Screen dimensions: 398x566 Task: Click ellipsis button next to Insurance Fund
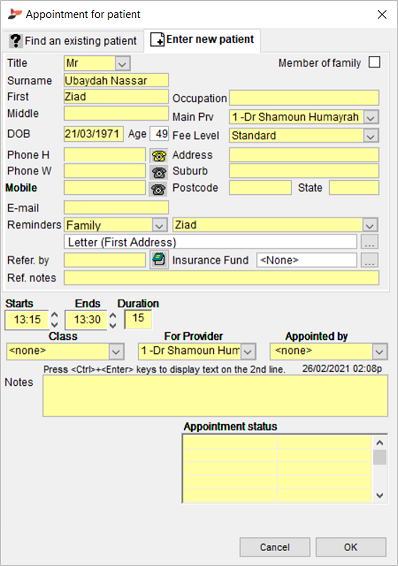point(369,260)
